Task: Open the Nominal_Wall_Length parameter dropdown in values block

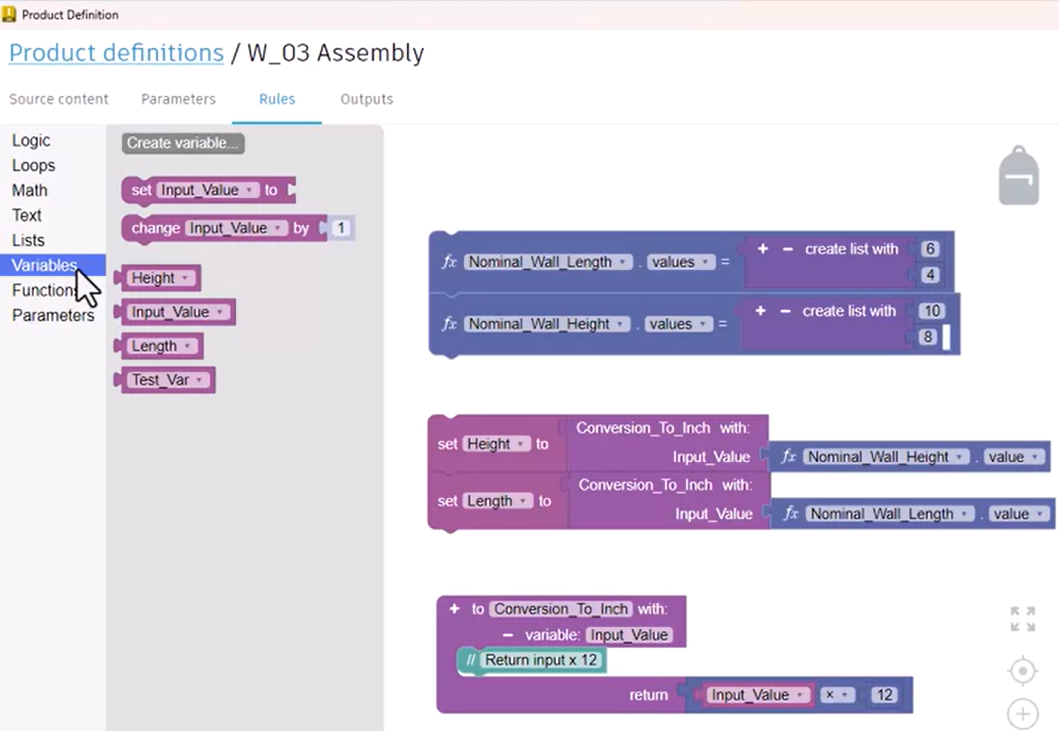Action: pos(548,262)
